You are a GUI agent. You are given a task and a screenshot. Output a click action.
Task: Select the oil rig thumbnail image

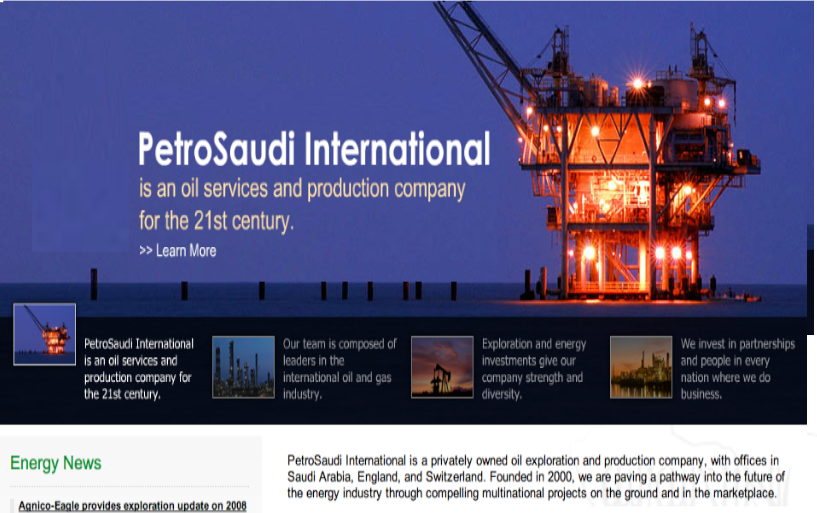(x=44, y=334)
